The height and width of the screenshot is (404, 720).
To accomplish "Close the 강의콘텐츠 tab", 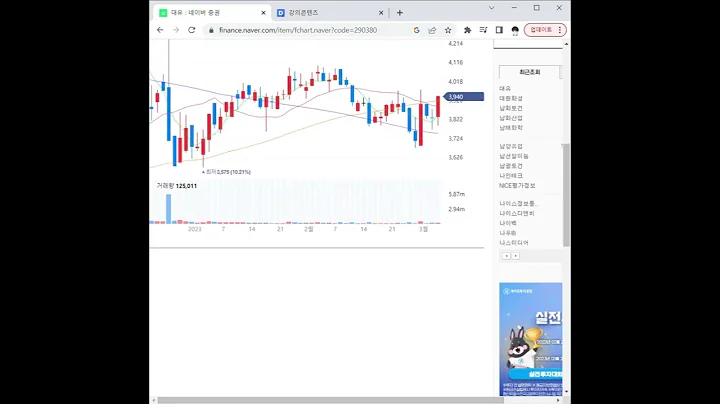I will pyautogui.click(x=381, y=13).
